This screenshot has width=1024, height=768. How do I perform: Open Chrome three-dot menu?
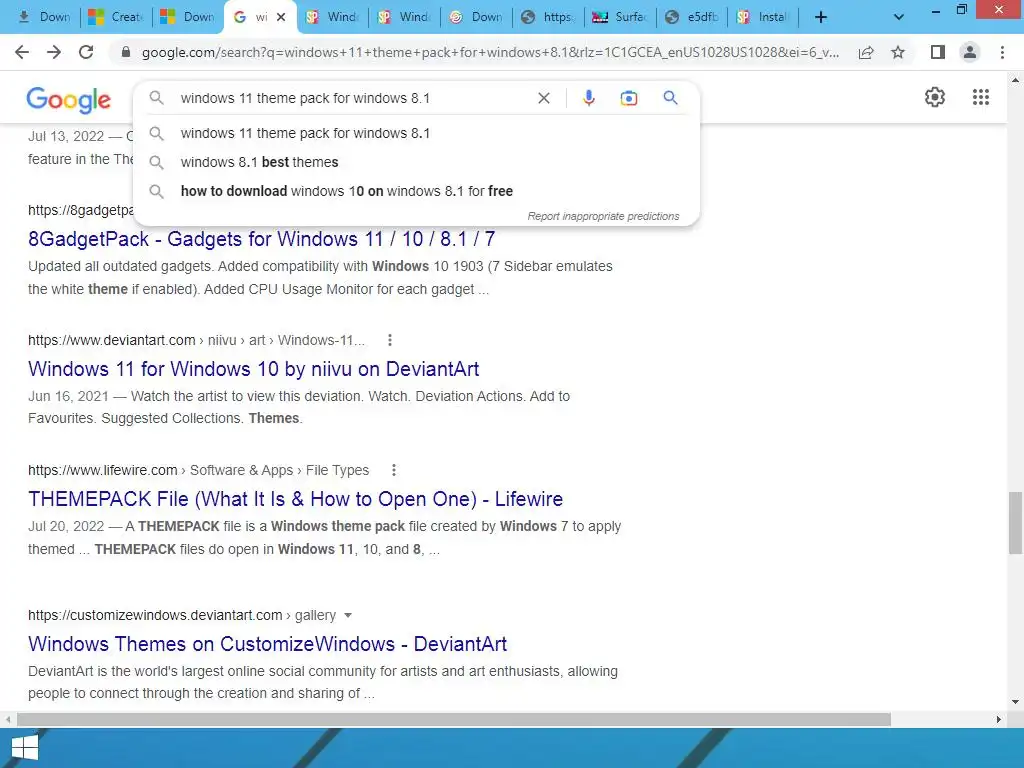[1002, 52]
